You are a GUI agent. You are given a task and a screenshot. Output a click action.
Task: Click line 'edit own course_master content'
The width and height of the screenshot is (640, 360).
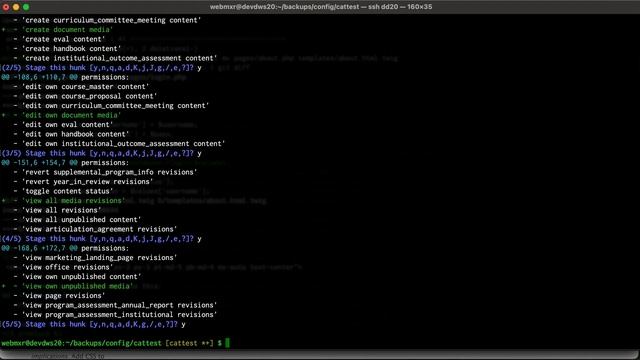tap(81, 87)
